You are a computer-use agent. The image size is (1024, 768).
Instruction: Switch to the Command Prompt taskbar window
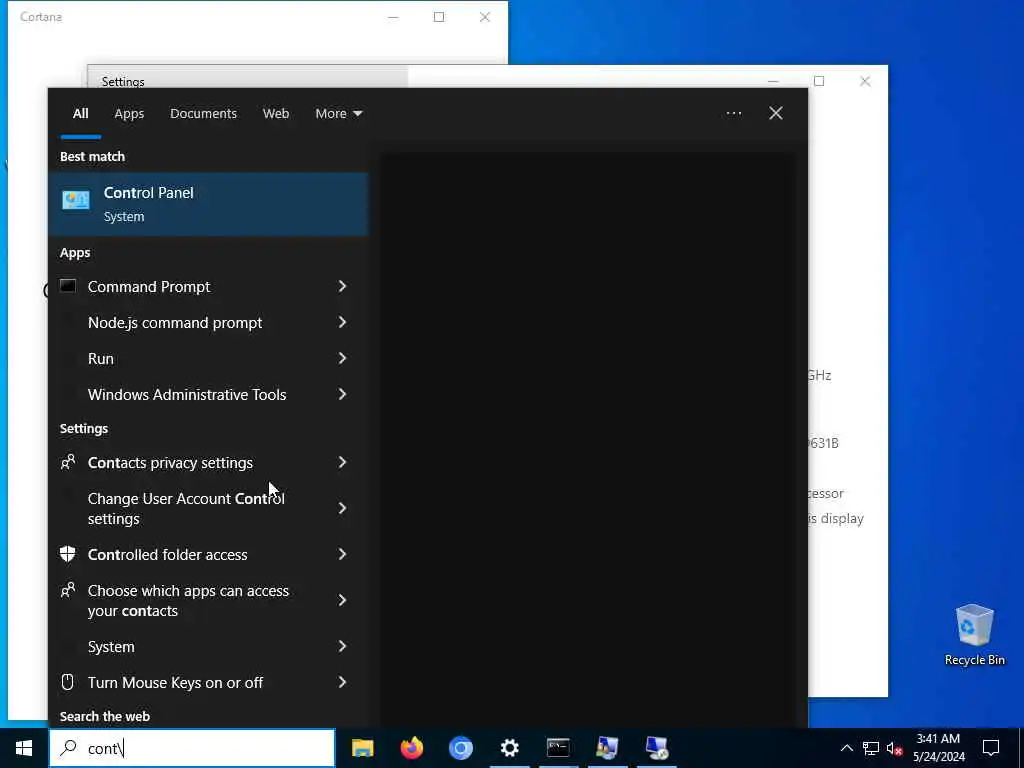pyautogui.click(x=558, y=748)
